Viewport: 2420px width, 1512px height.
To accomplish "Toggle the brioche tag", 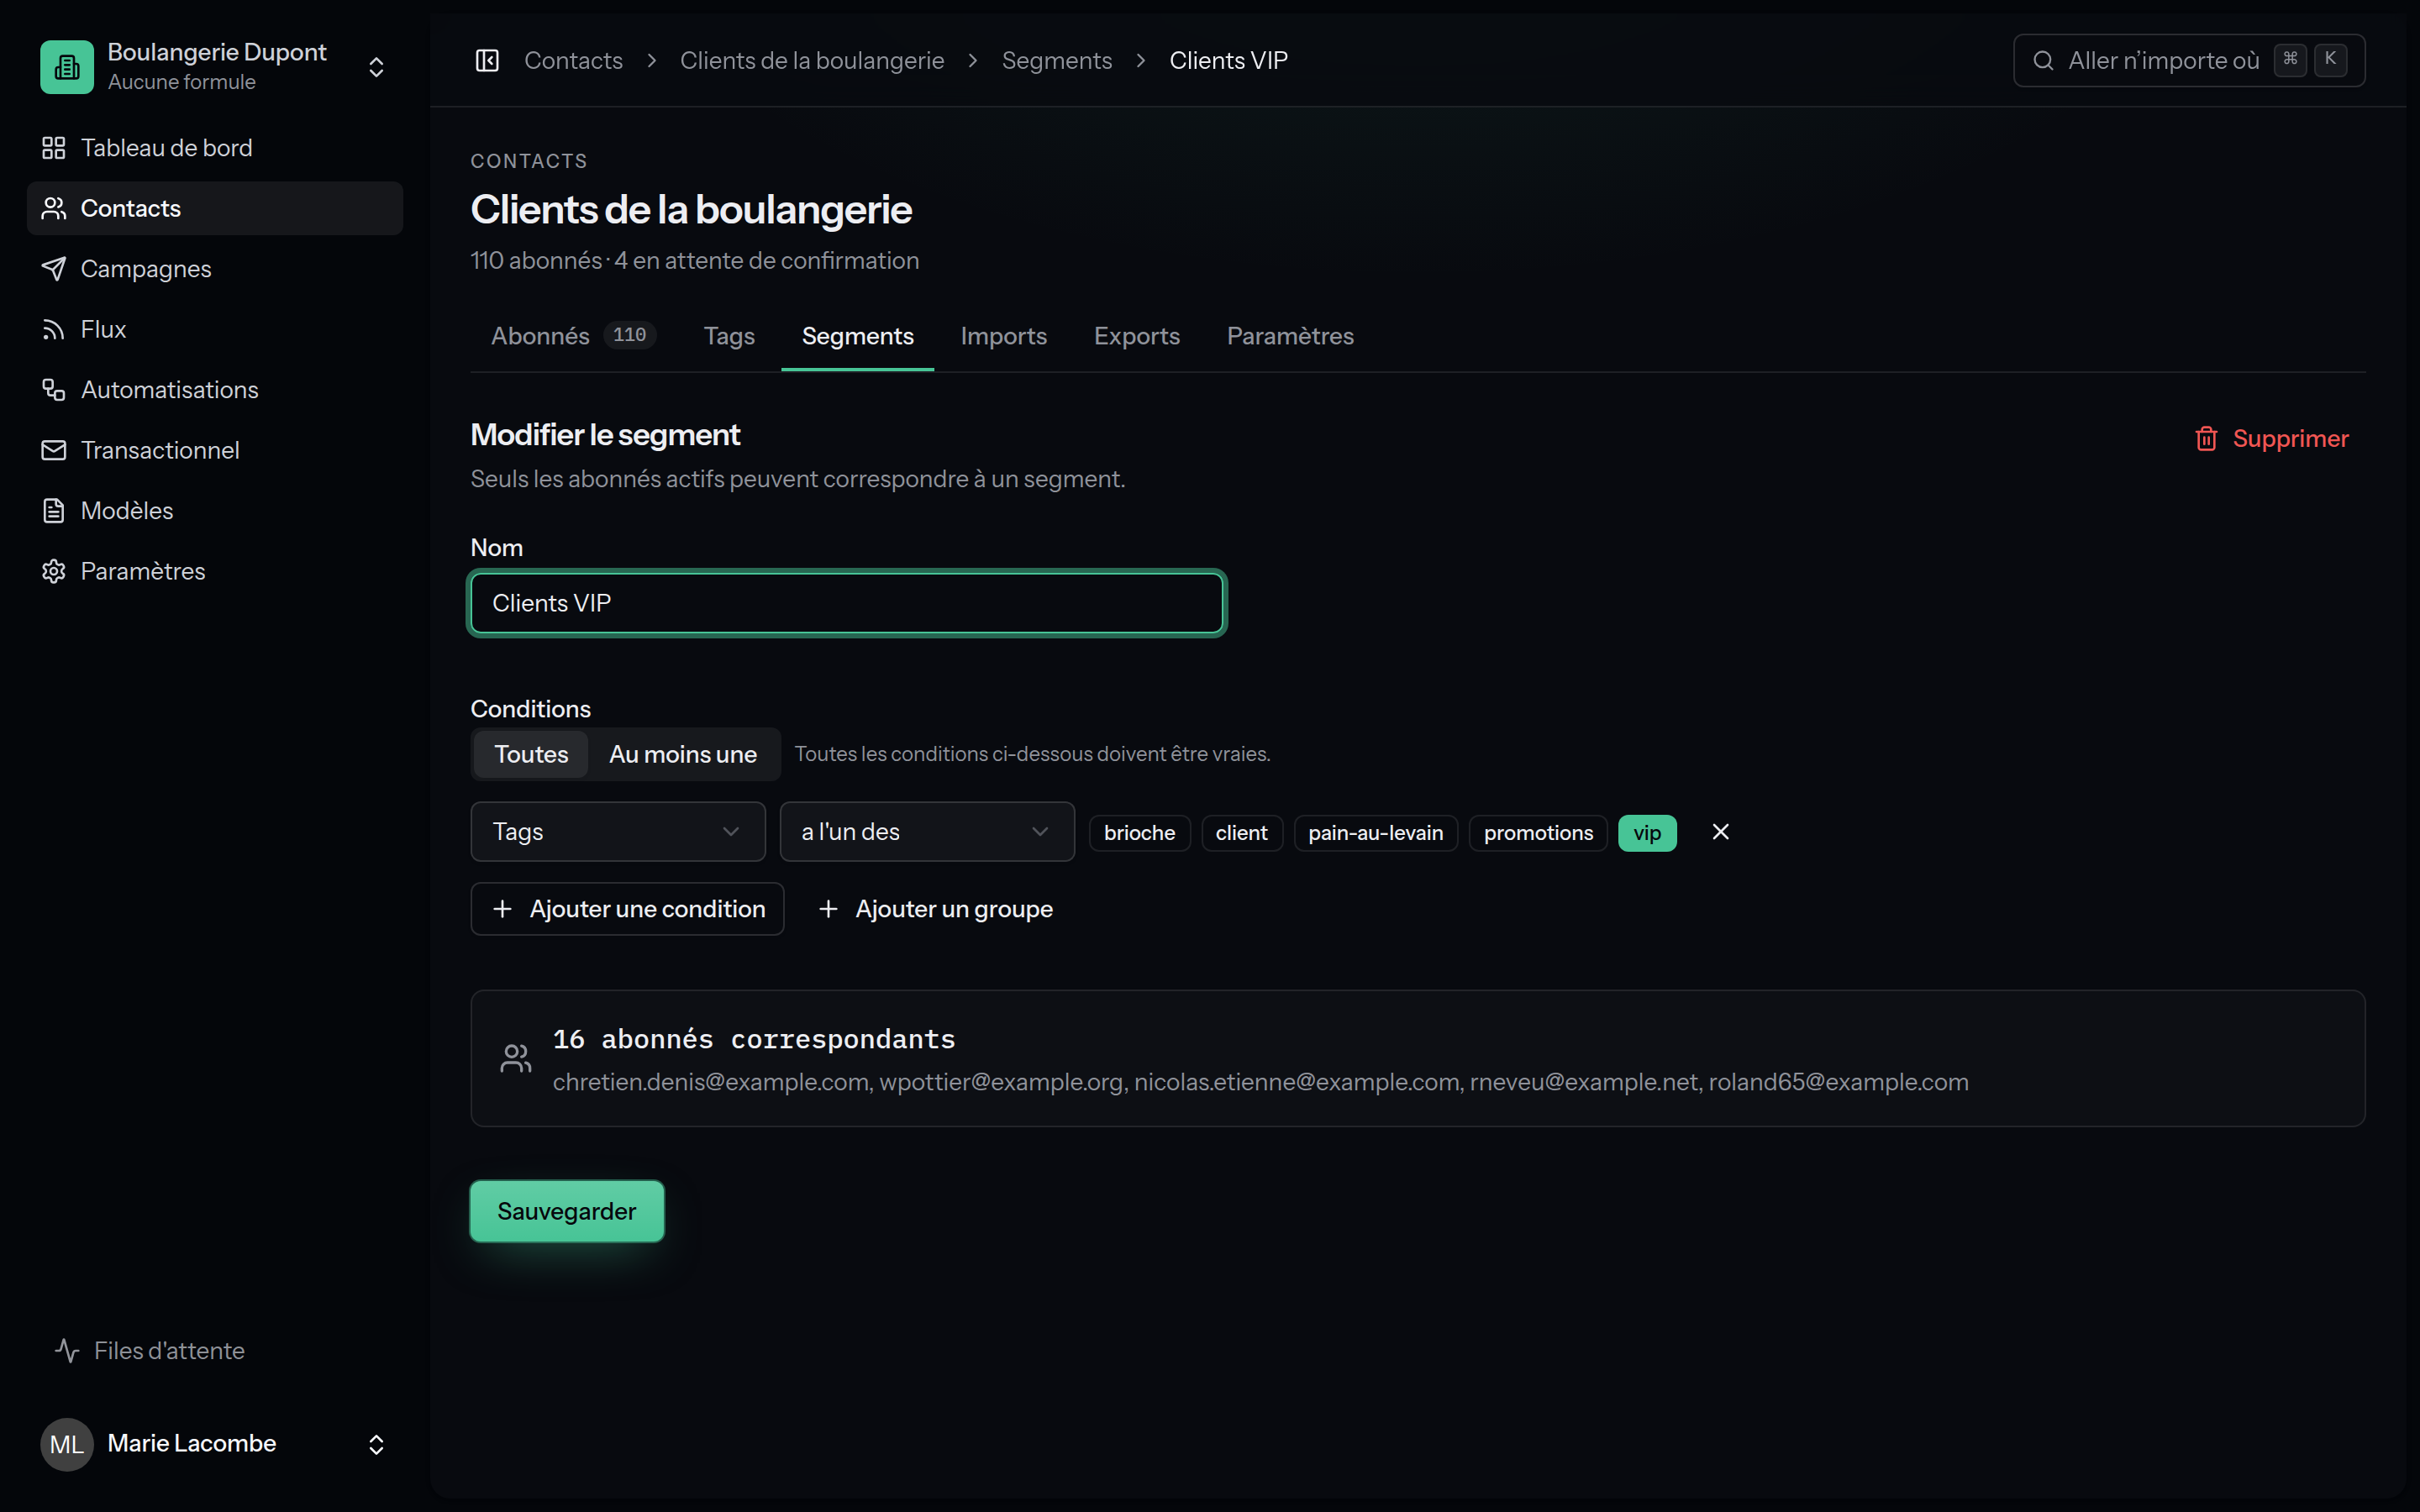I will (1139, 833).
